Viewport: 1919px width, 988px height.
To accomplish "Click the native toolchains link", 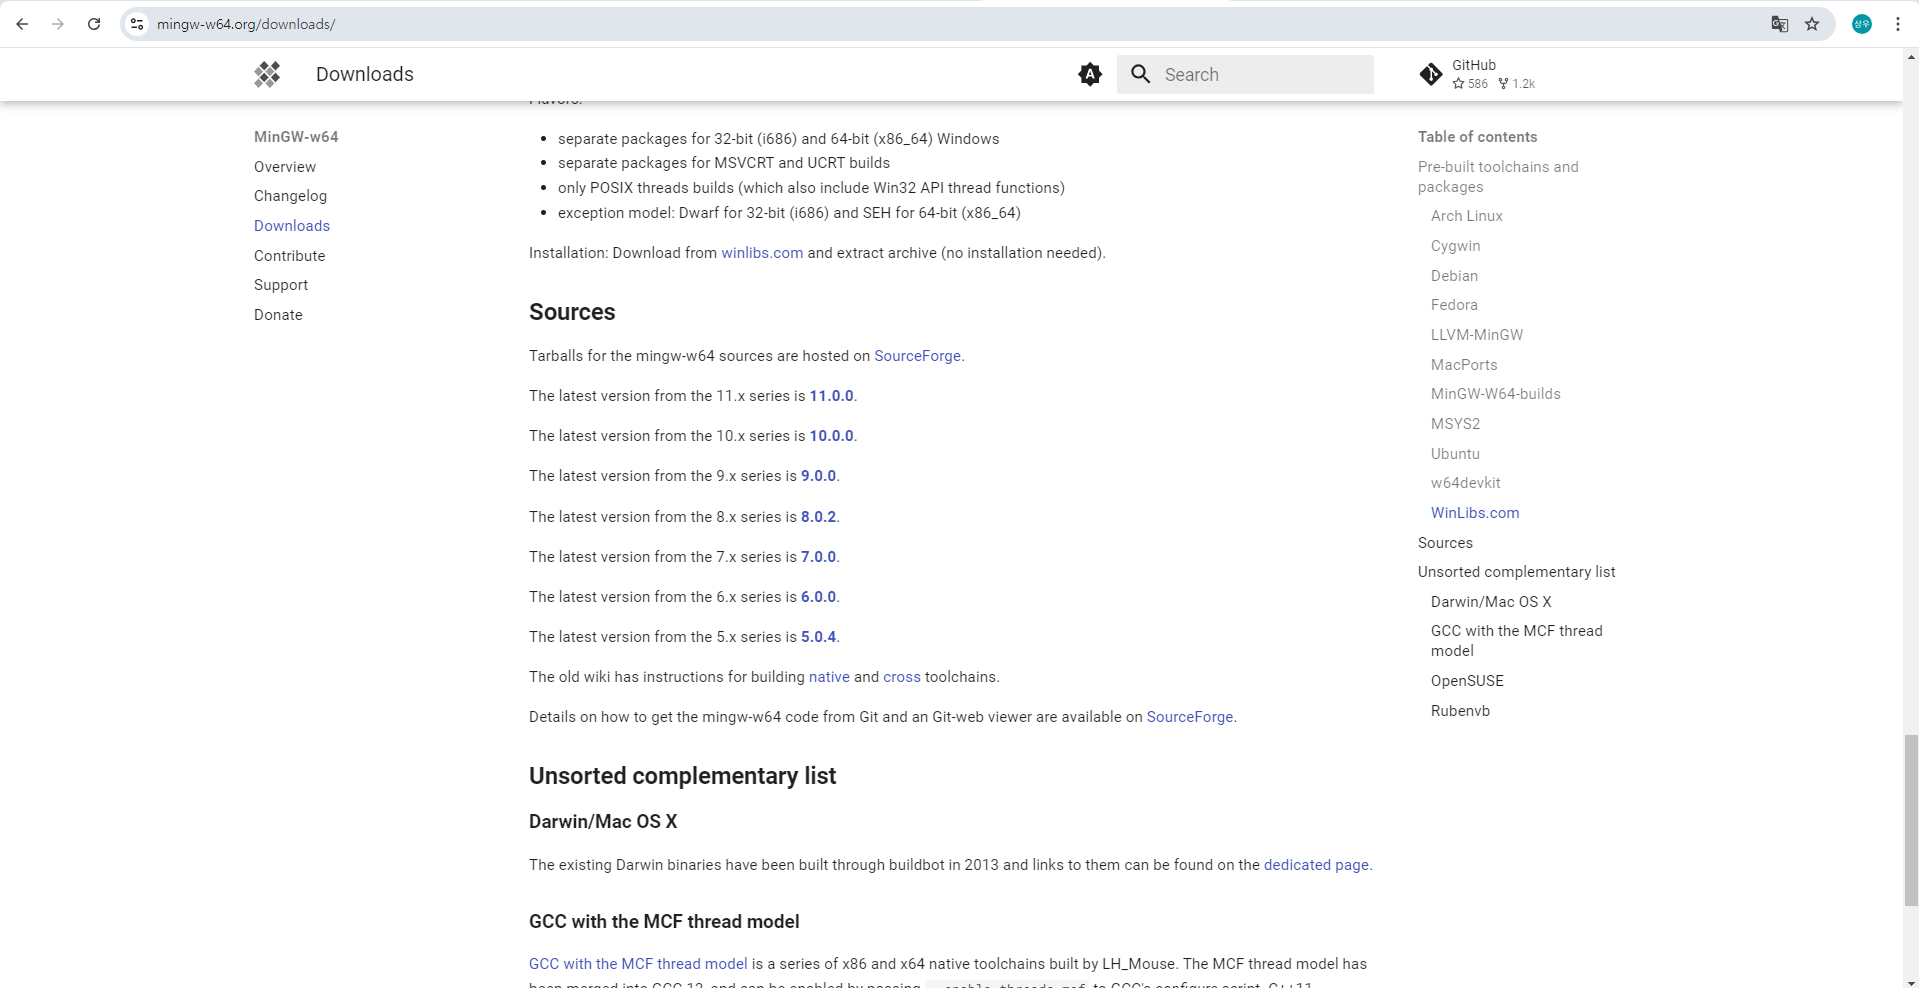I will [829, 677].
